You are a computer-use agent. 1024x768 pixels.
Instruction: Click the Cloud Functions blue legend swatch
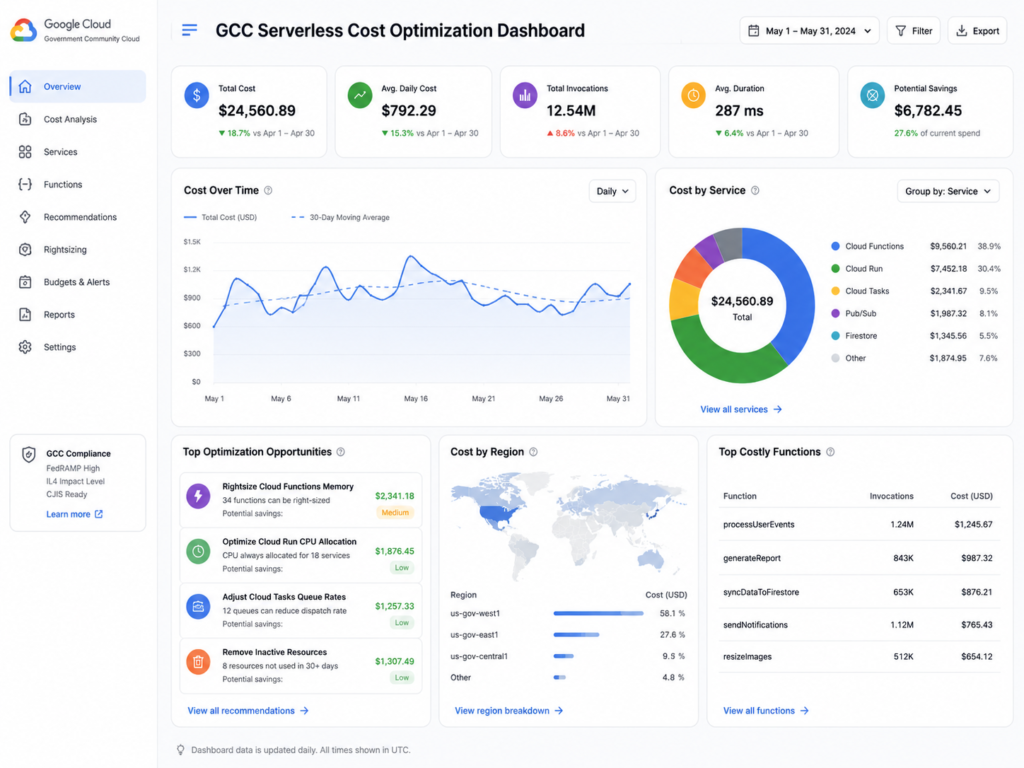click(x=835, y=246)
